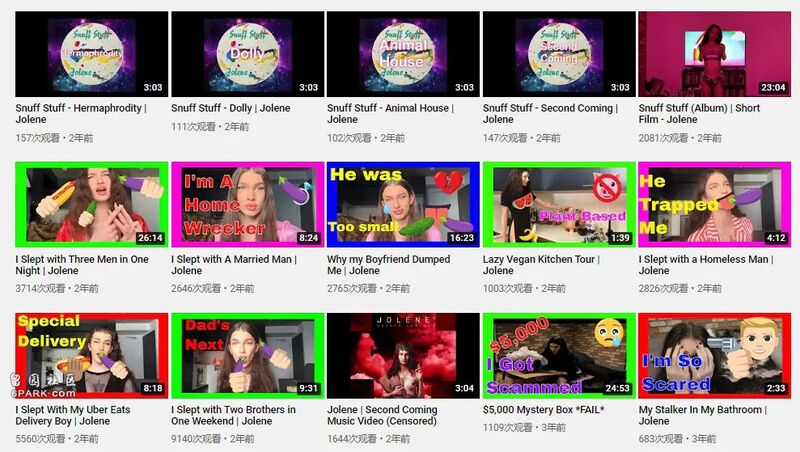Click title link $5,000 Mystery Box *FAIL*
800x452 pixels.
[543, 410]
